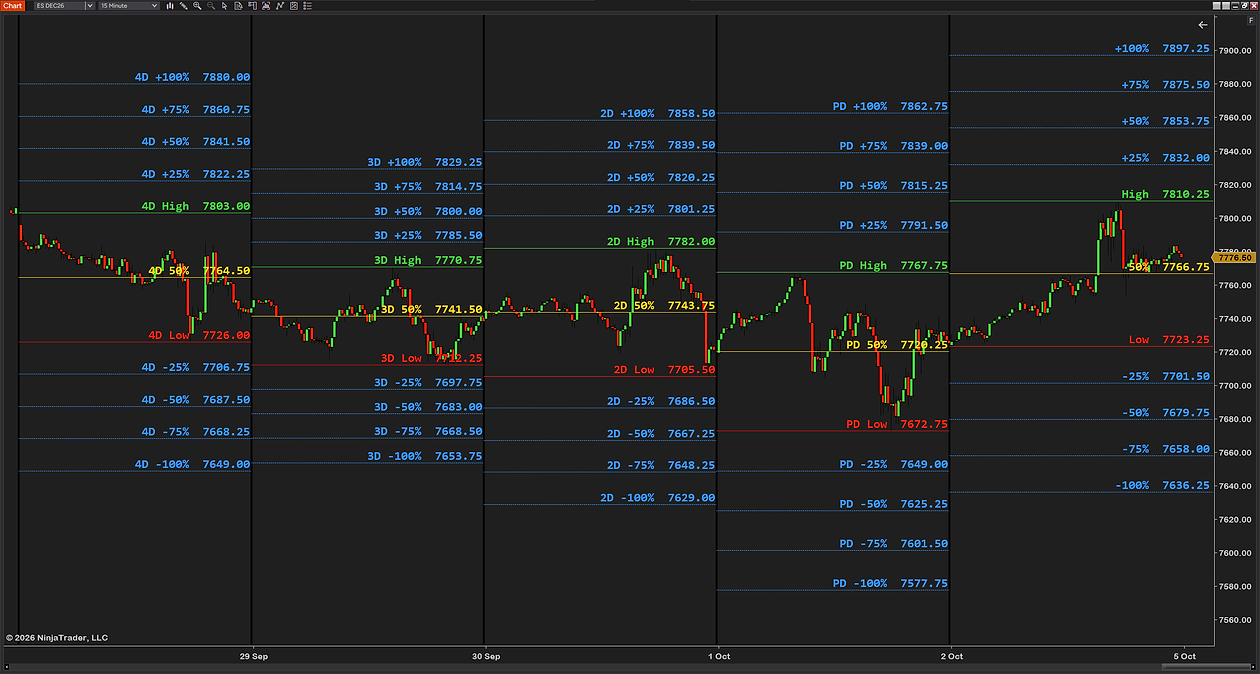Click the PD +100% 7862.75 label
This screenshot has height=674, width=1260.
(890, 106)
